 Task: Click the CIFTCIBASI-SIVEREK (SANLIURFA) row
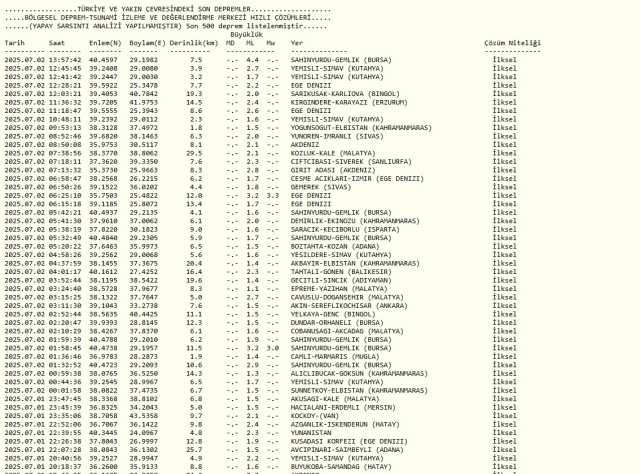(x=339, y=162)
